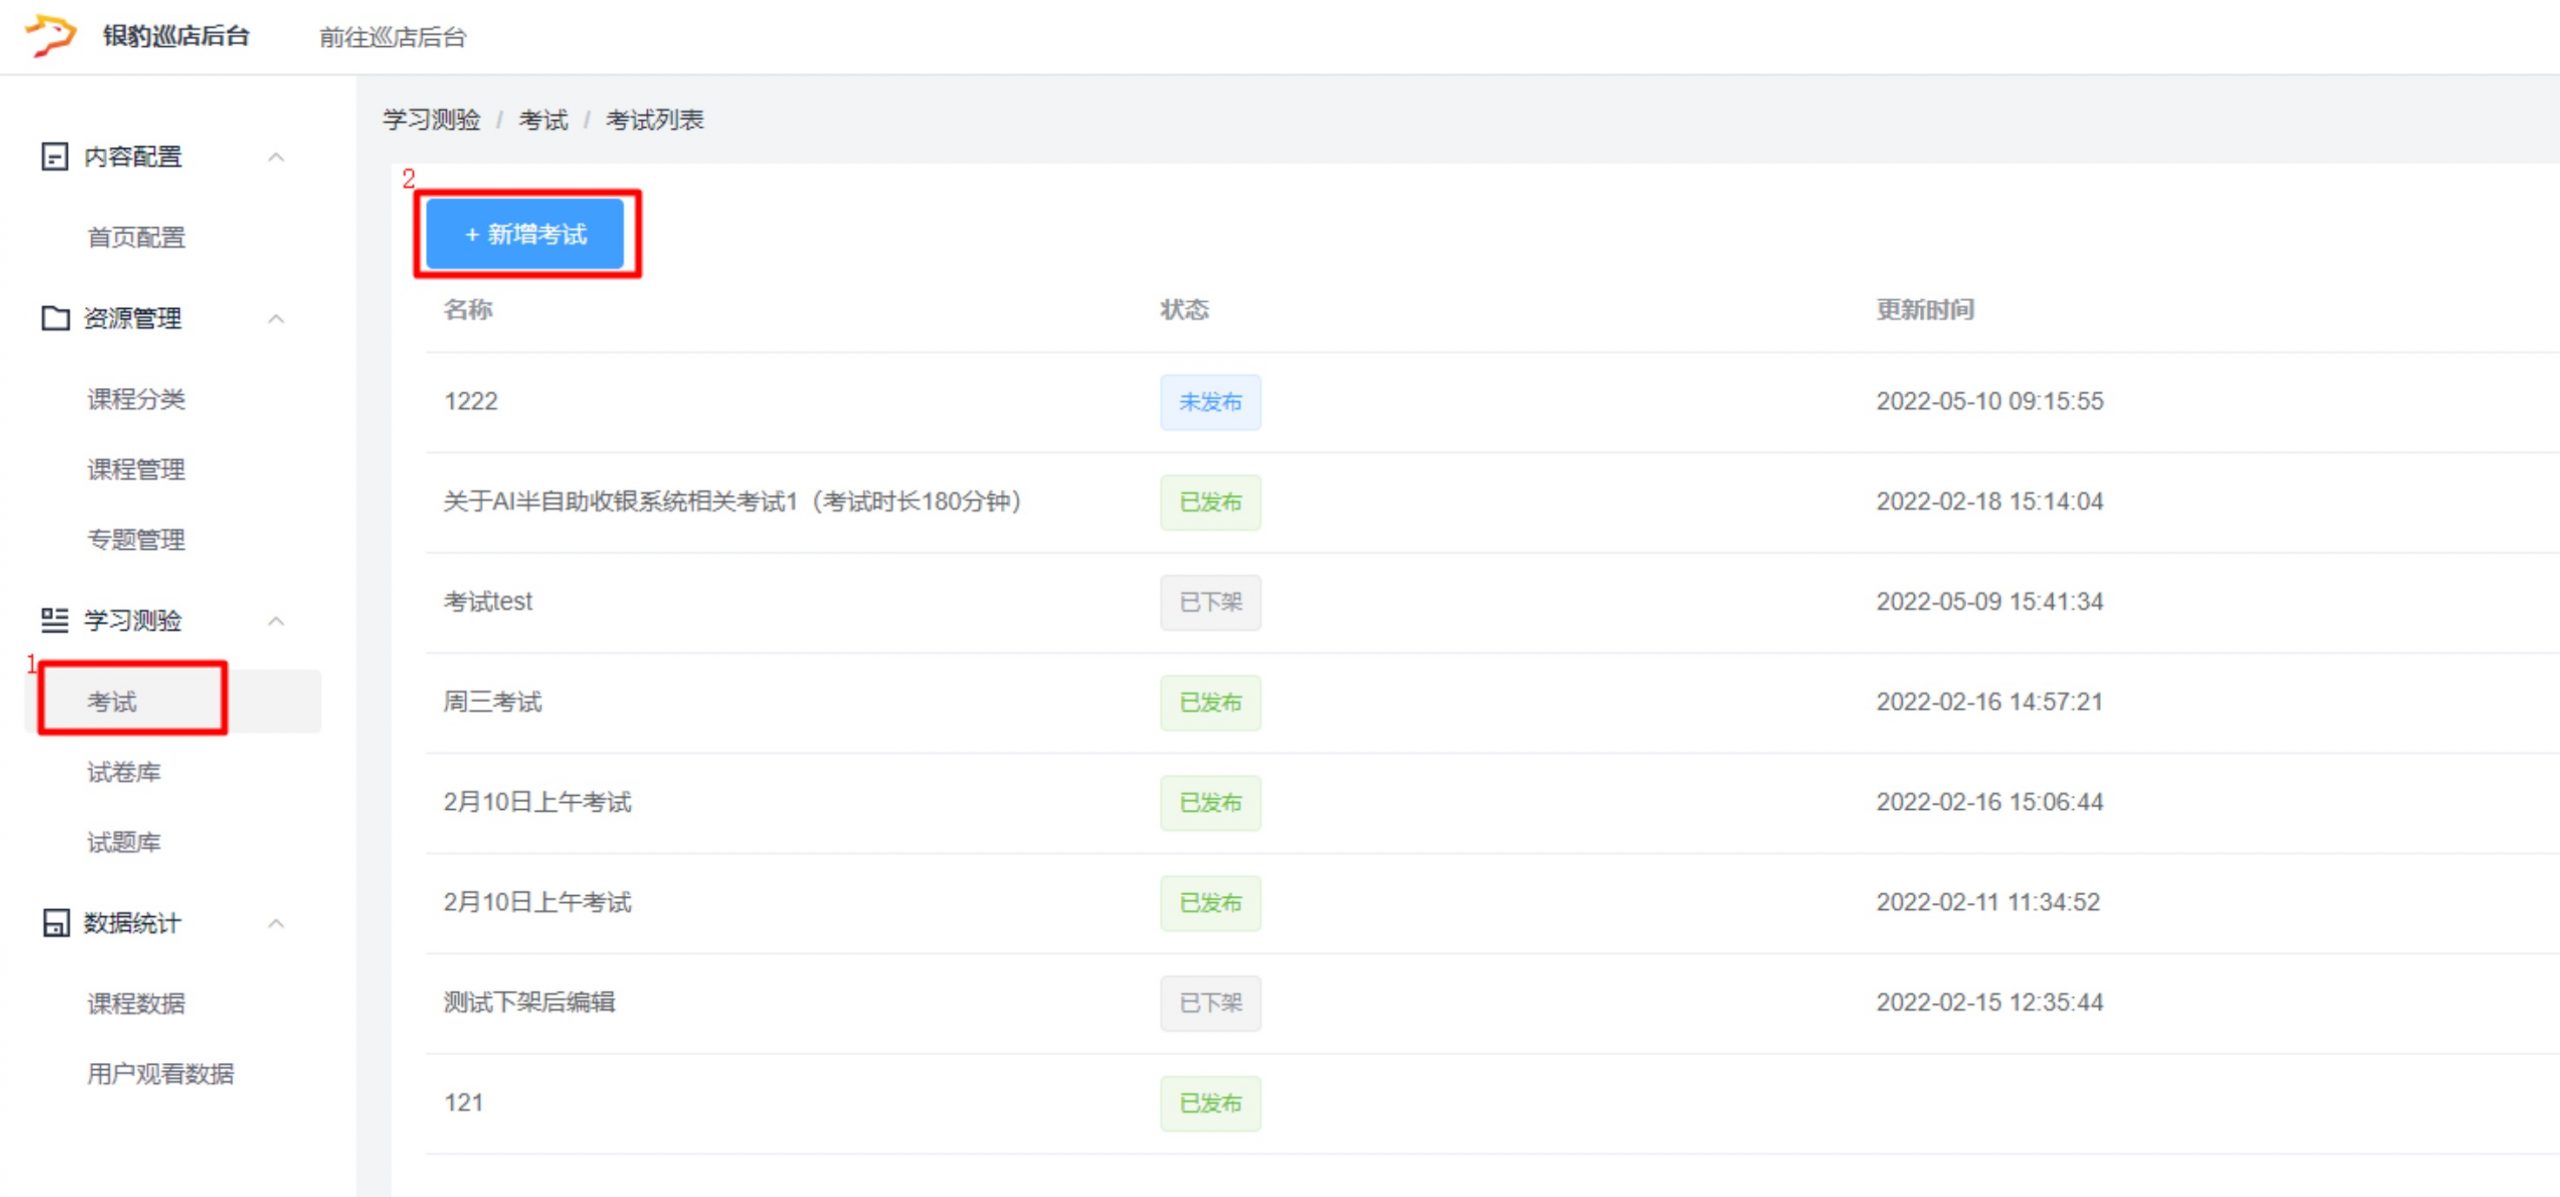Viewport: 2560px width, 1197px height.
Task: Click the 资源管理 folder icon
Action: (x=54, y=318)
